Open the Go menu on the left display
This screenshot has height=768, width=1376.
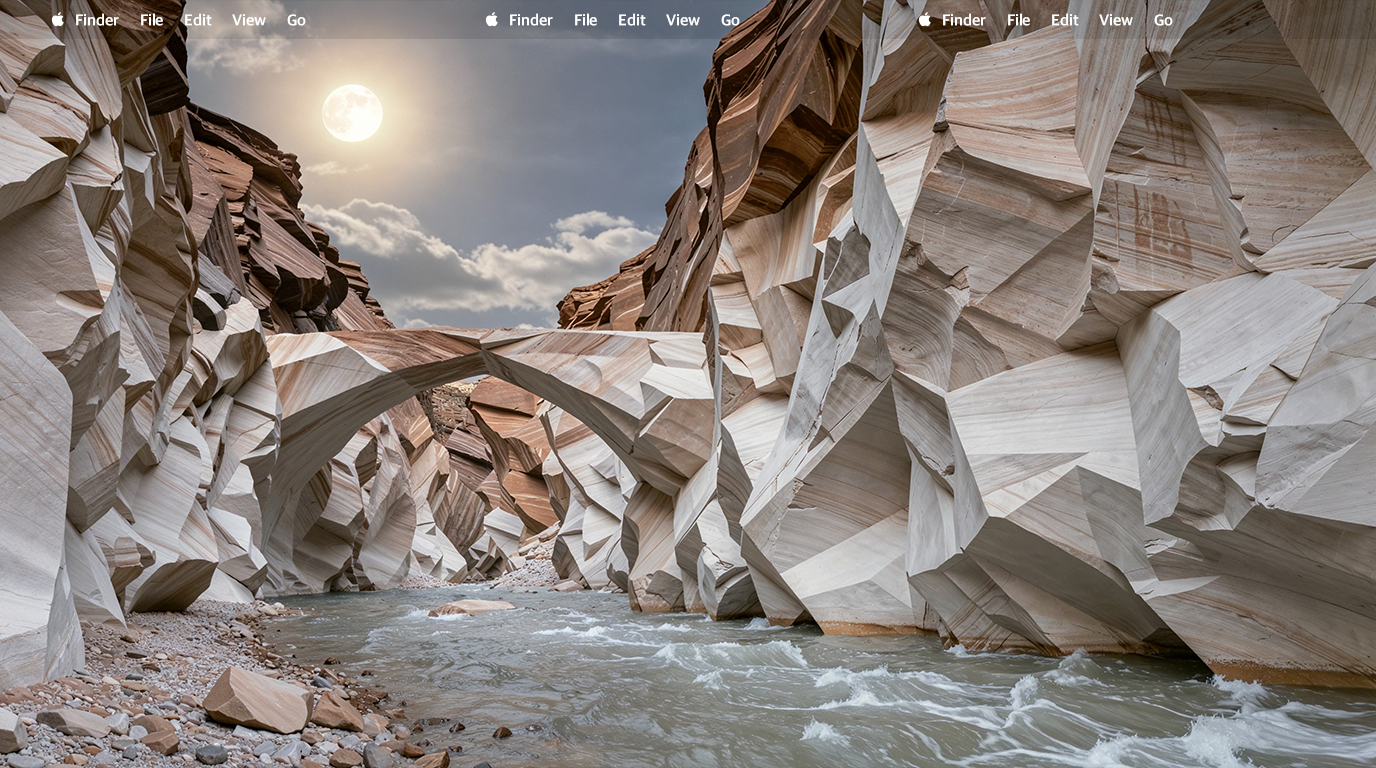coord(297,20)
